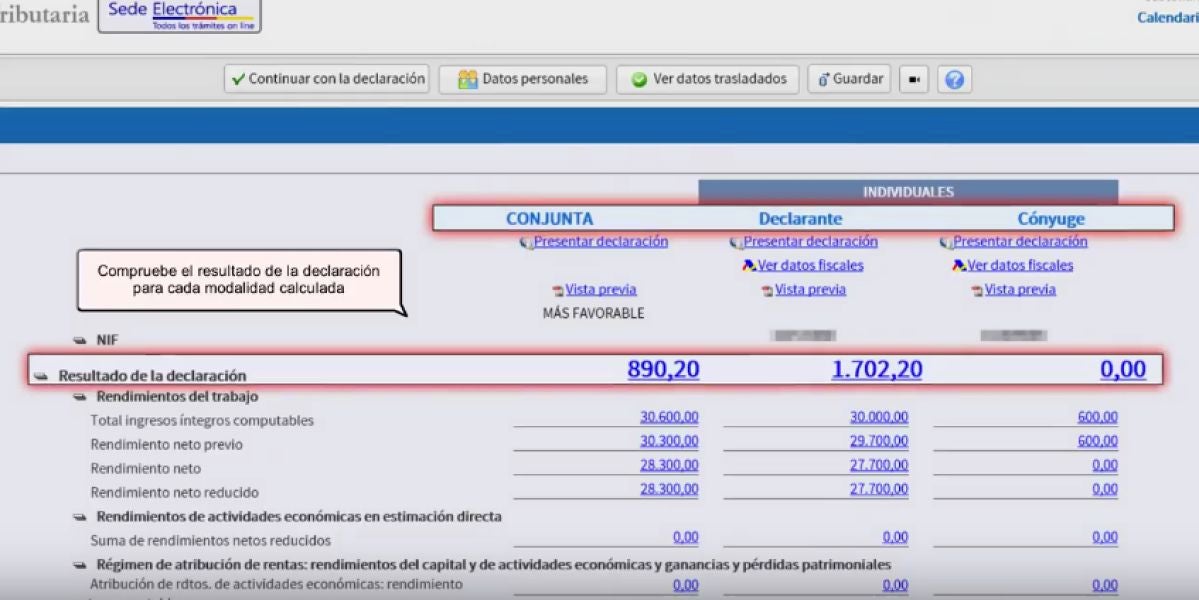
Task: Click Presentar declaración under Cónyuge
Action: click(1019, 242)
